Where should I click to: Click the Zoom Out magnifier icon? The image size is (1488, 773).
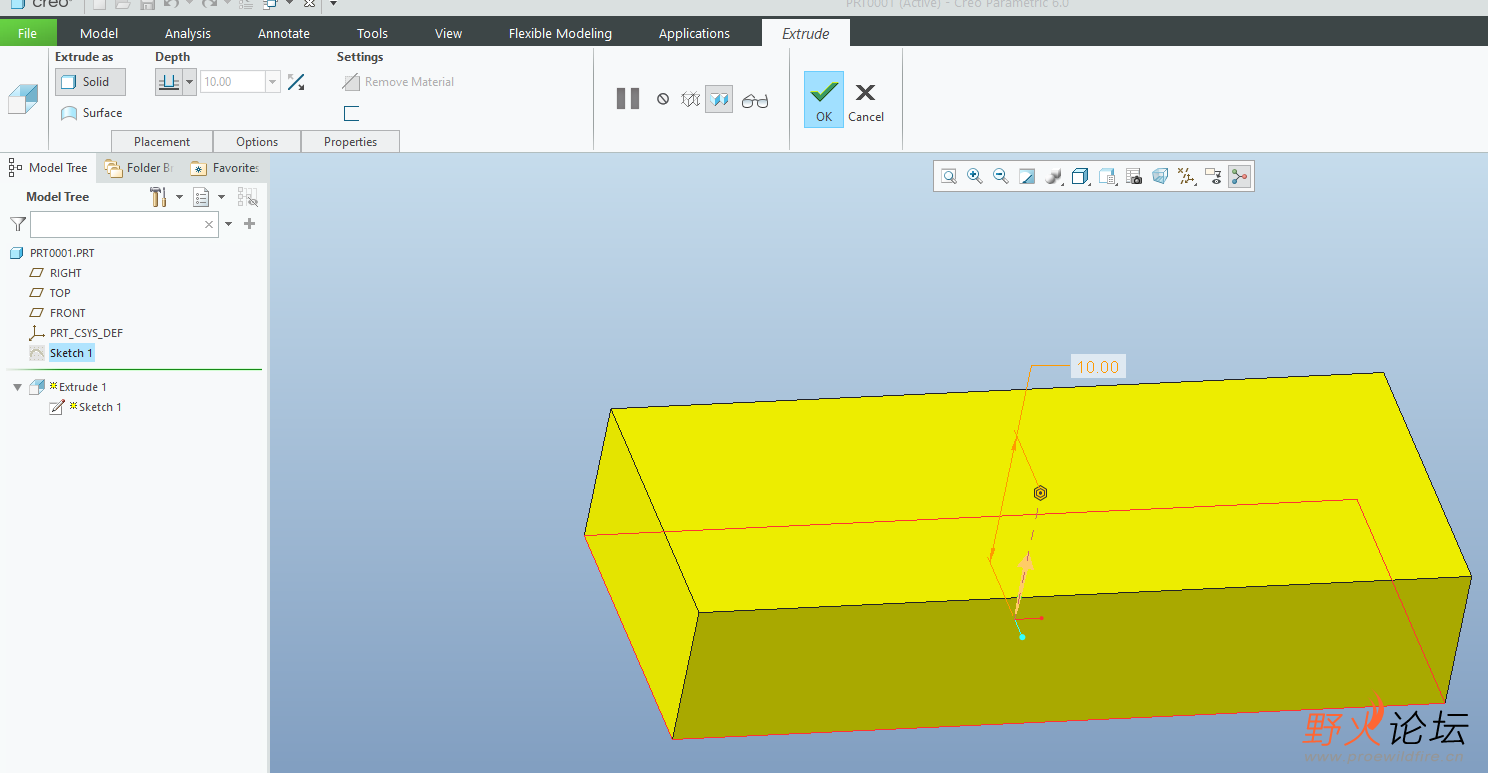point(1000,177)
